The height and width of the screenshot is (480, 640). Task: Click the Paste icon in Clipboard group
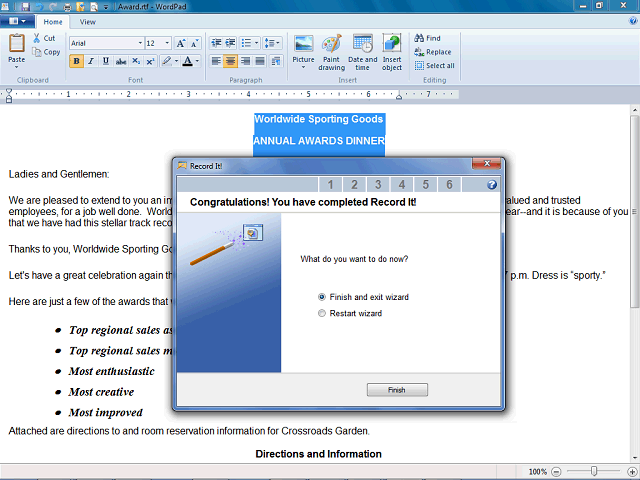pyautogui.click(x=17, y=43)
